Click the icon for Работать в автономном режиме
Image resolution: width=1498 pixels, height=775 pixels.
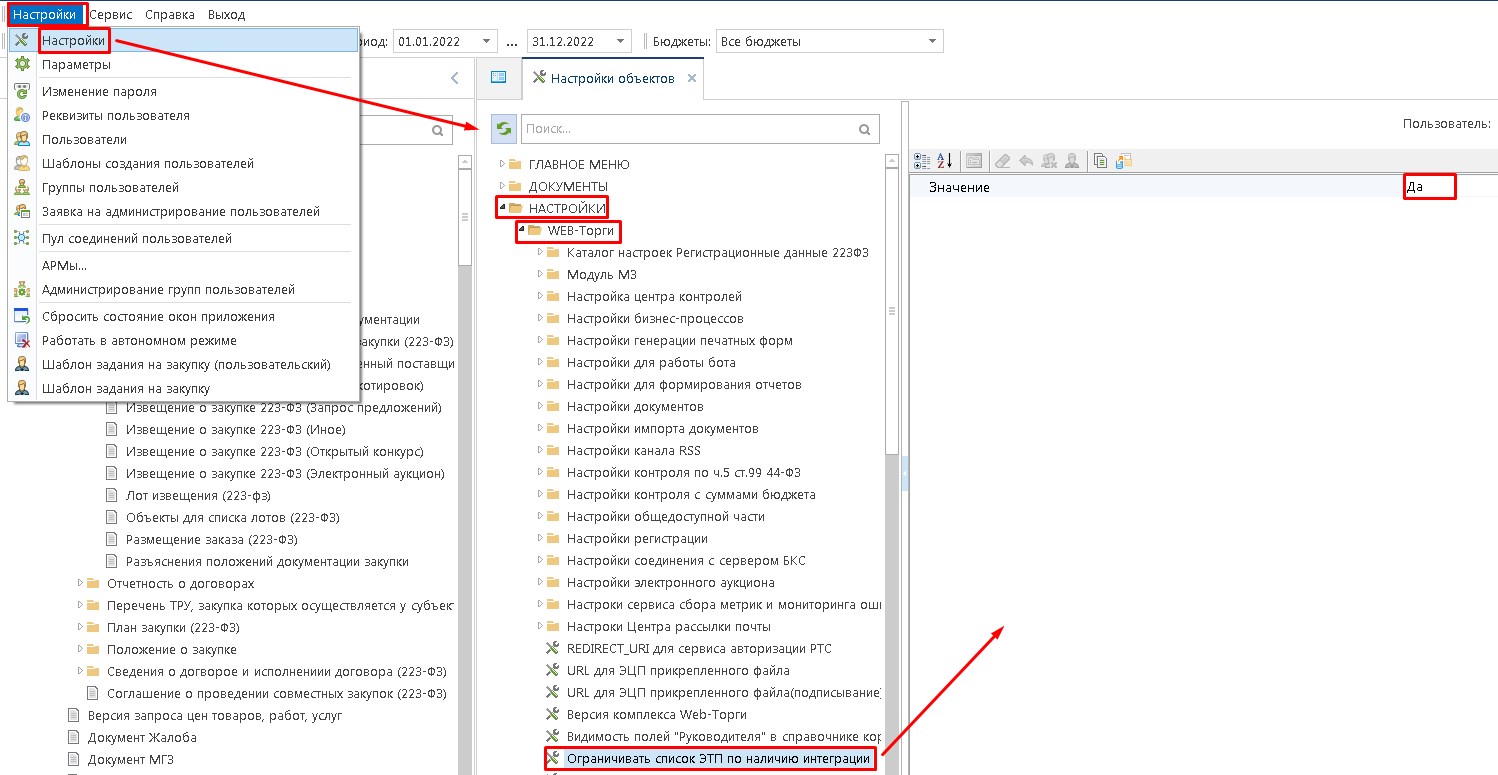pos(22,340)
